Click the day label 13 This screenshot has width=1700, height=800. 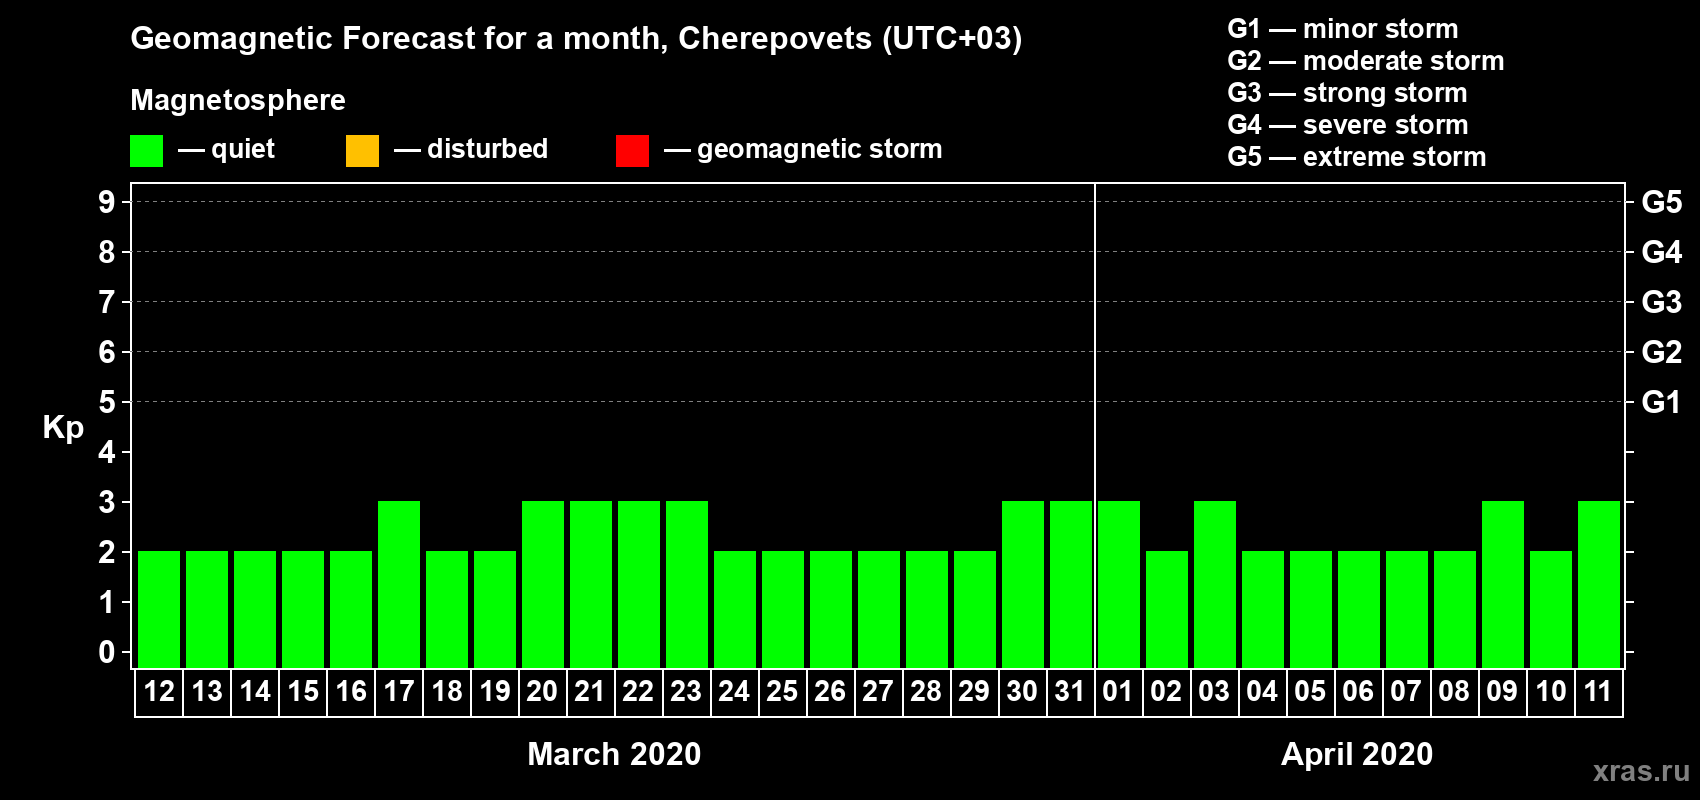(207, 691)
